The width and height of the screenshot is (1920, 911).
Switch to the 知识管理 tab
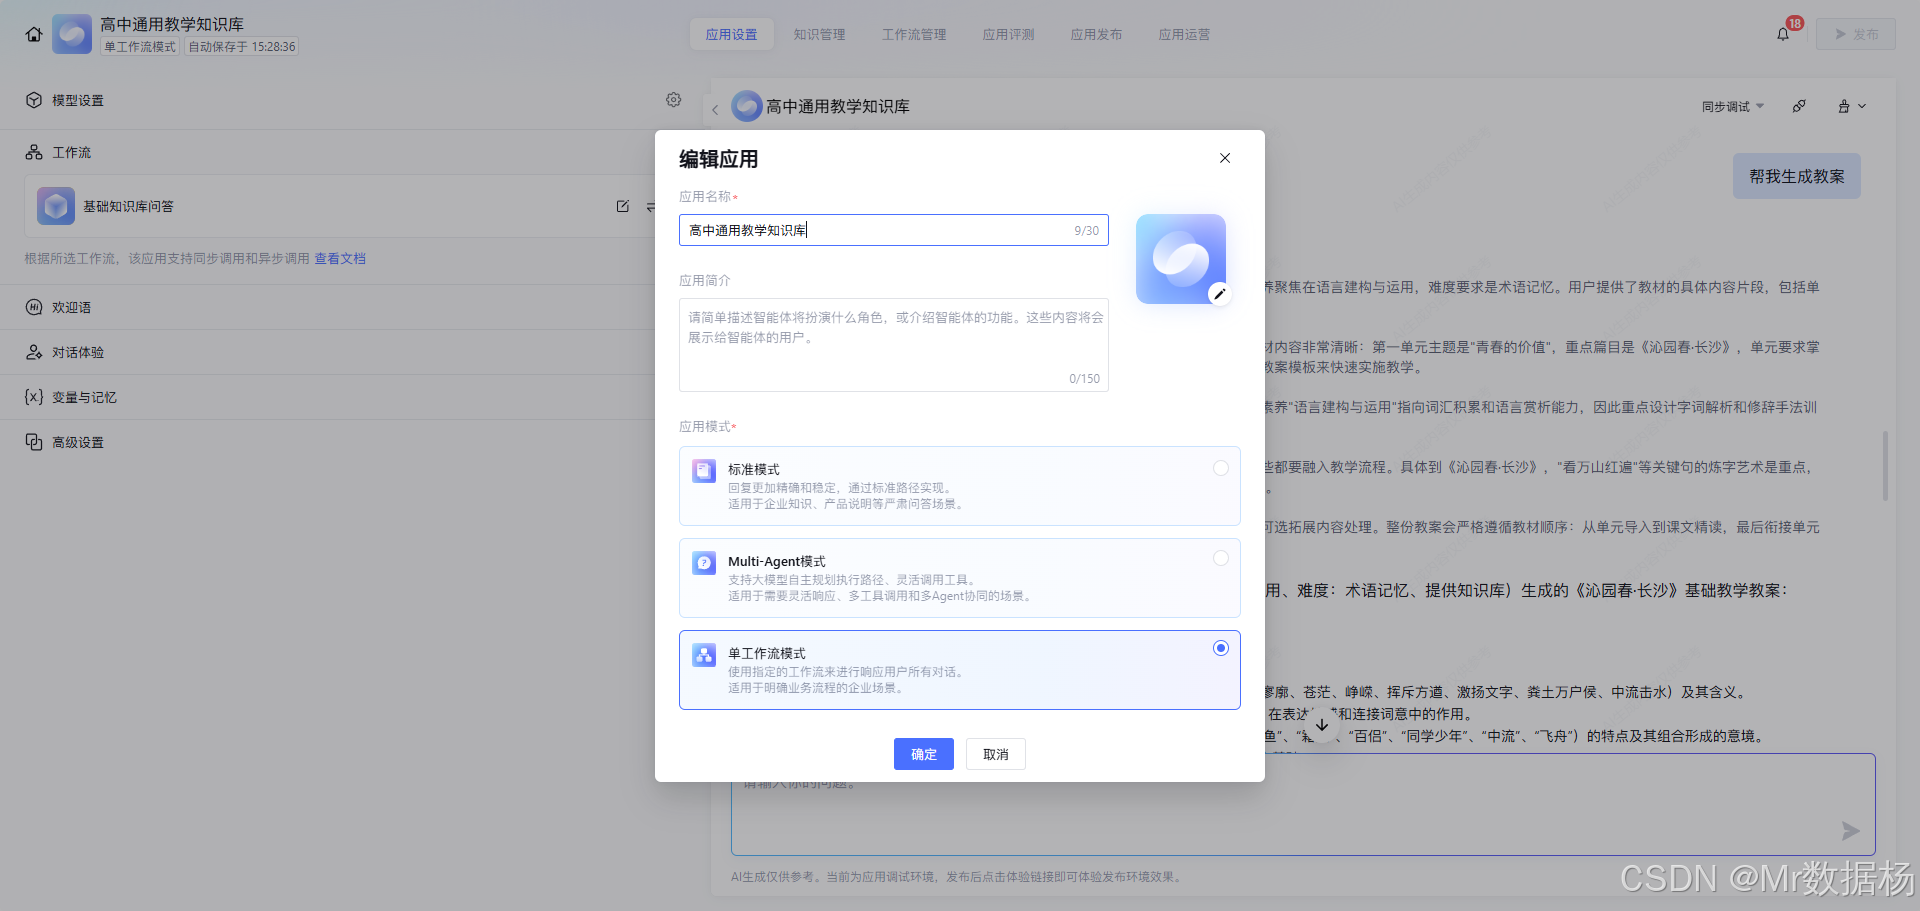pos(819,33)
